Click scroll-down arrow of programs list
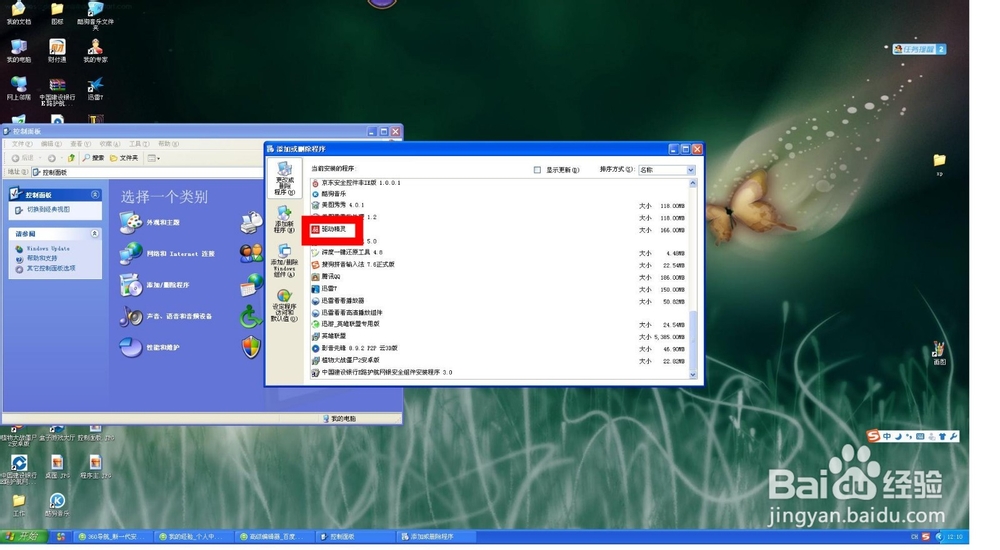 (693, 375)
